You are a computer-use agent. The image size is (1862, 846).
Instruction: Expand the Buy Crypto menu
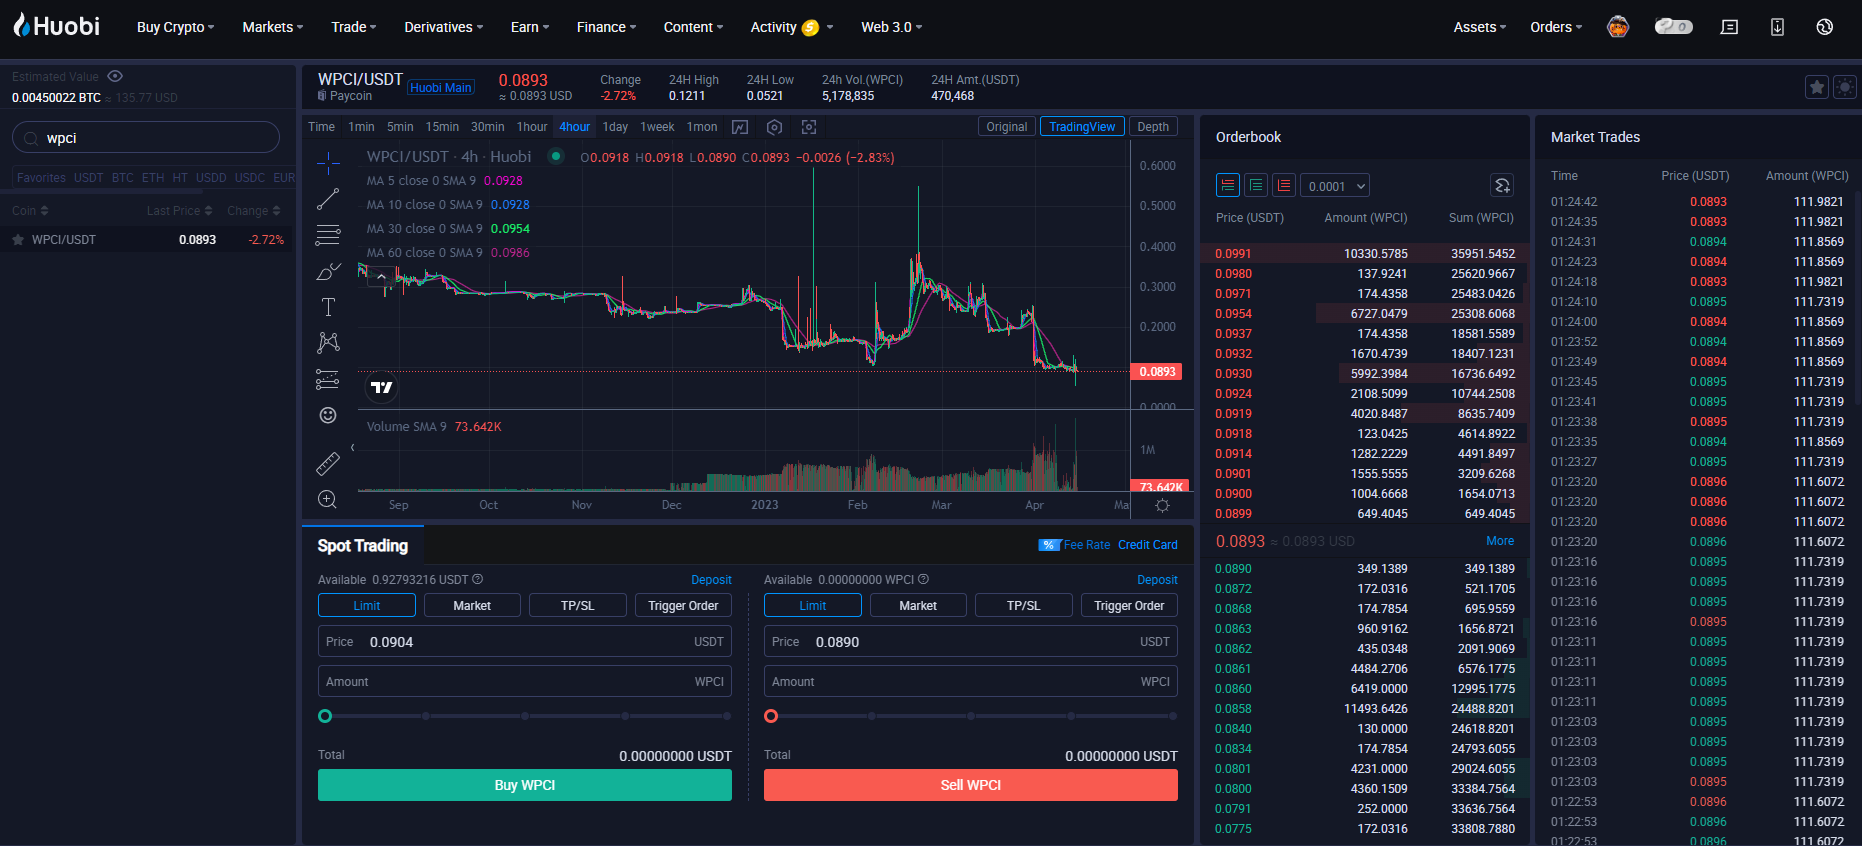point(175,27)
